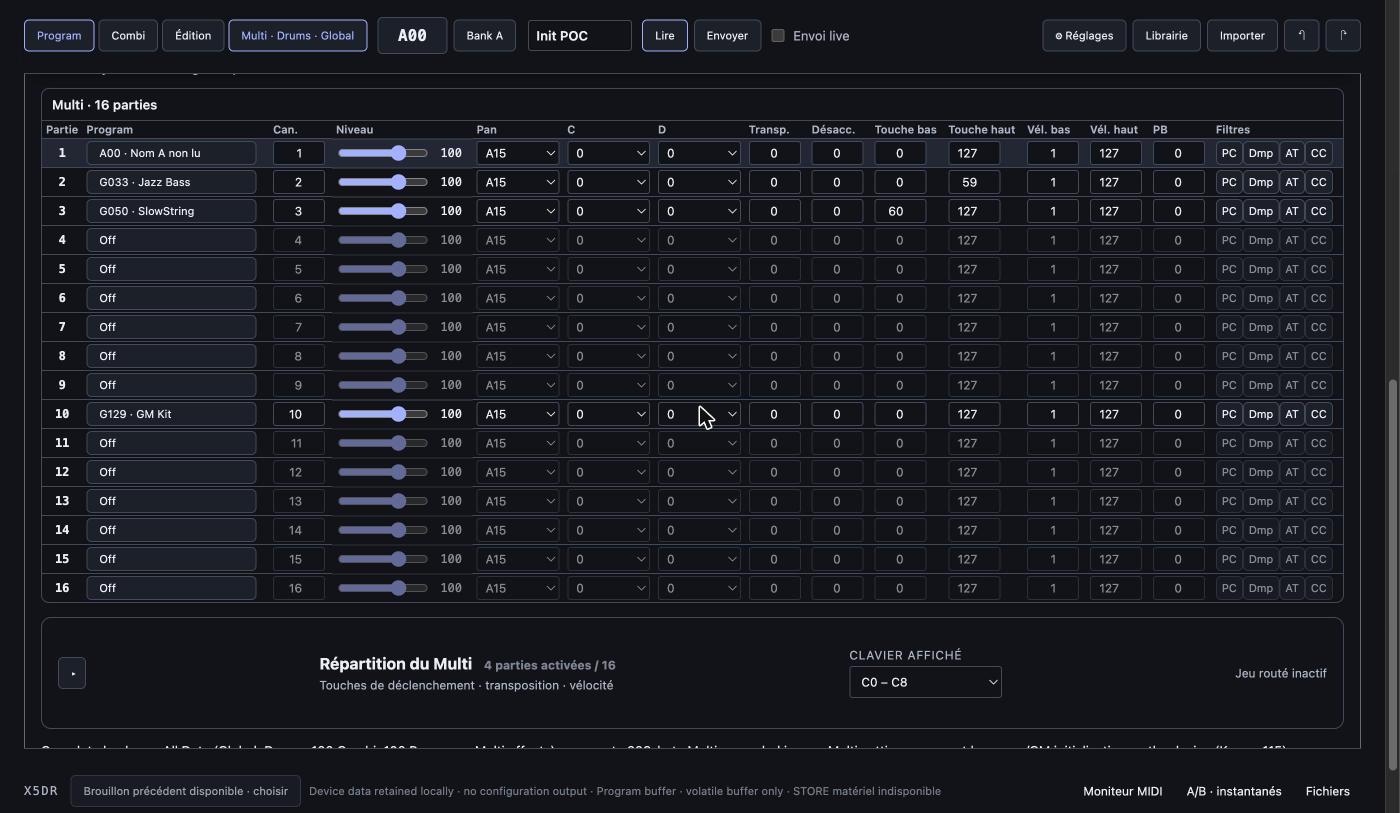Click the Can. field for part 10
The height and width of the screenshot is (813, 1400).
[x=299, y=414]
